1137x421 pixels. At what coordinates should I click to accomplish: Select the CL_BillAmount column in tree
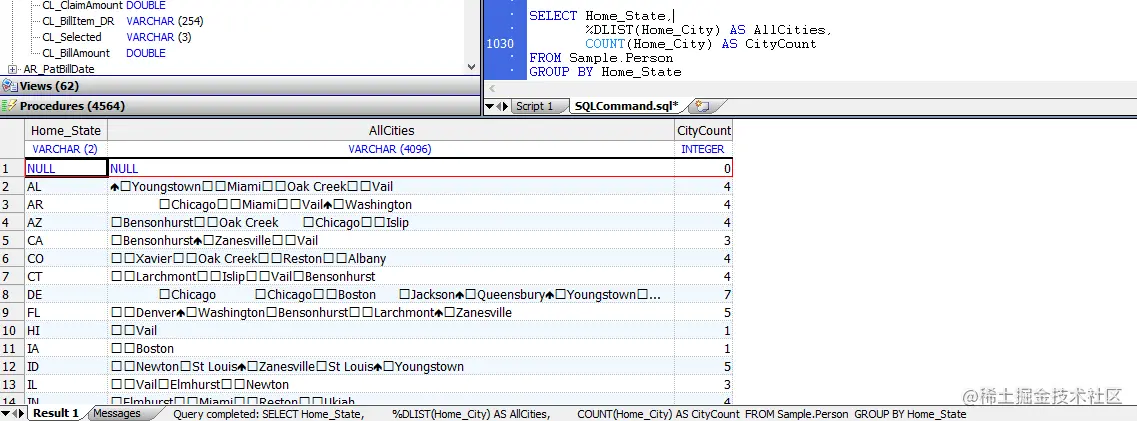tap(104, 53)
